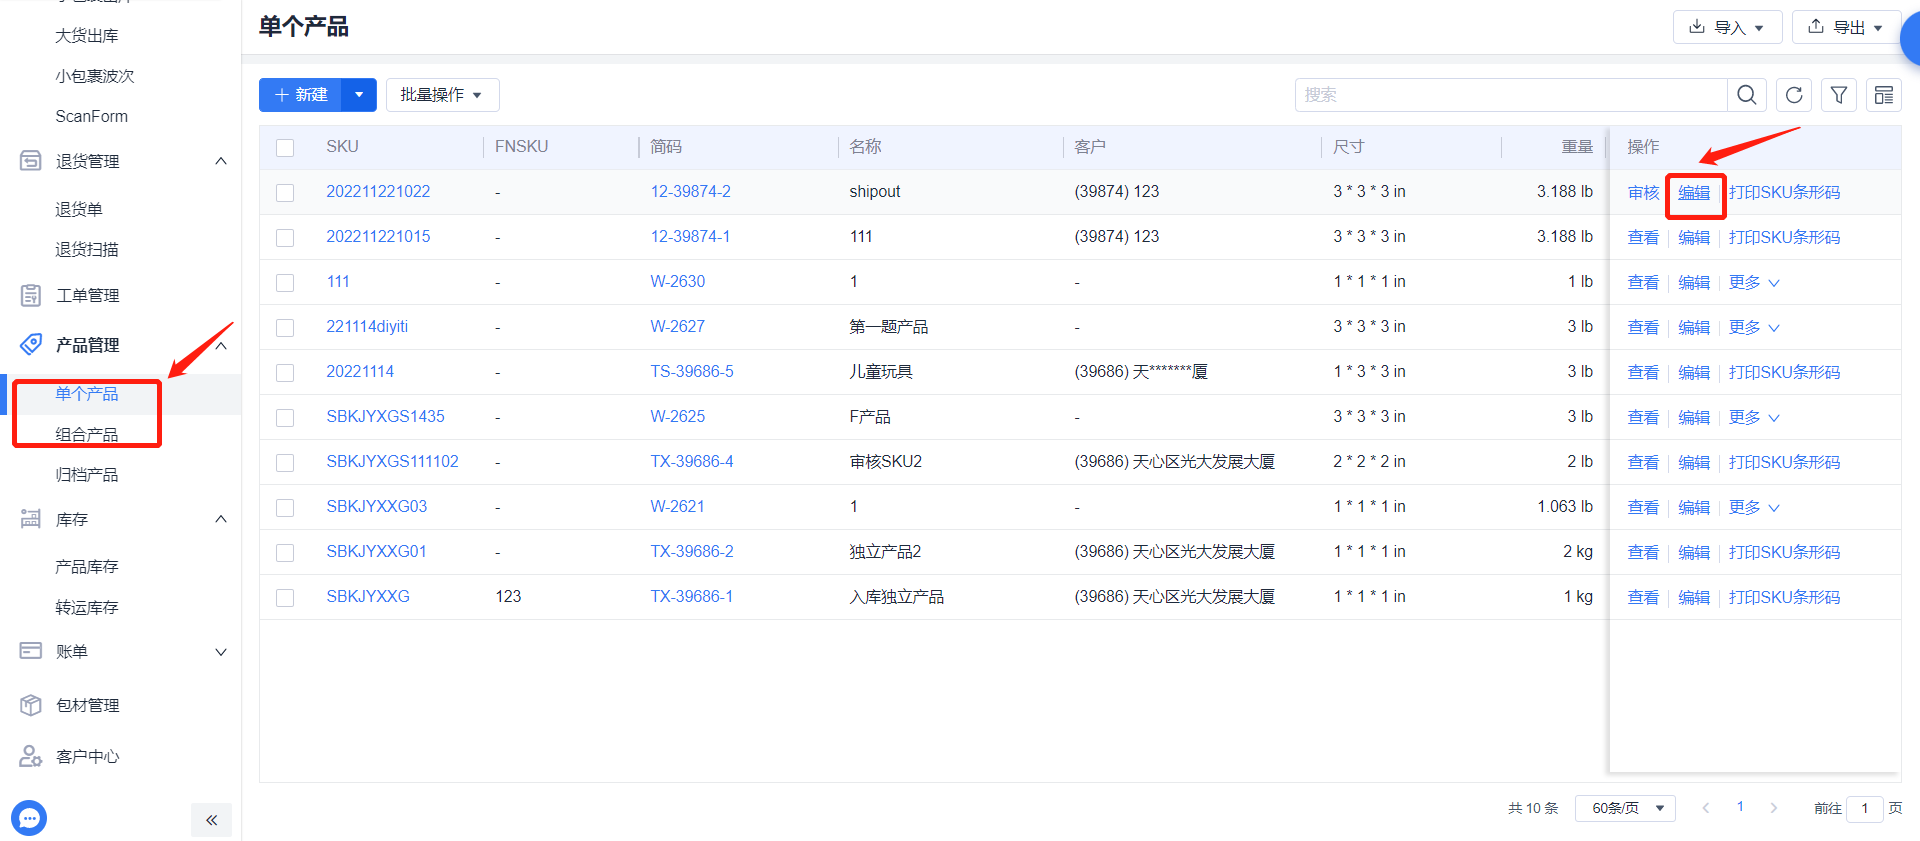The width and height of the screenshot is (1920, 841).
Task: Click the 客户中心 user icon
Action: click(31, 756)
